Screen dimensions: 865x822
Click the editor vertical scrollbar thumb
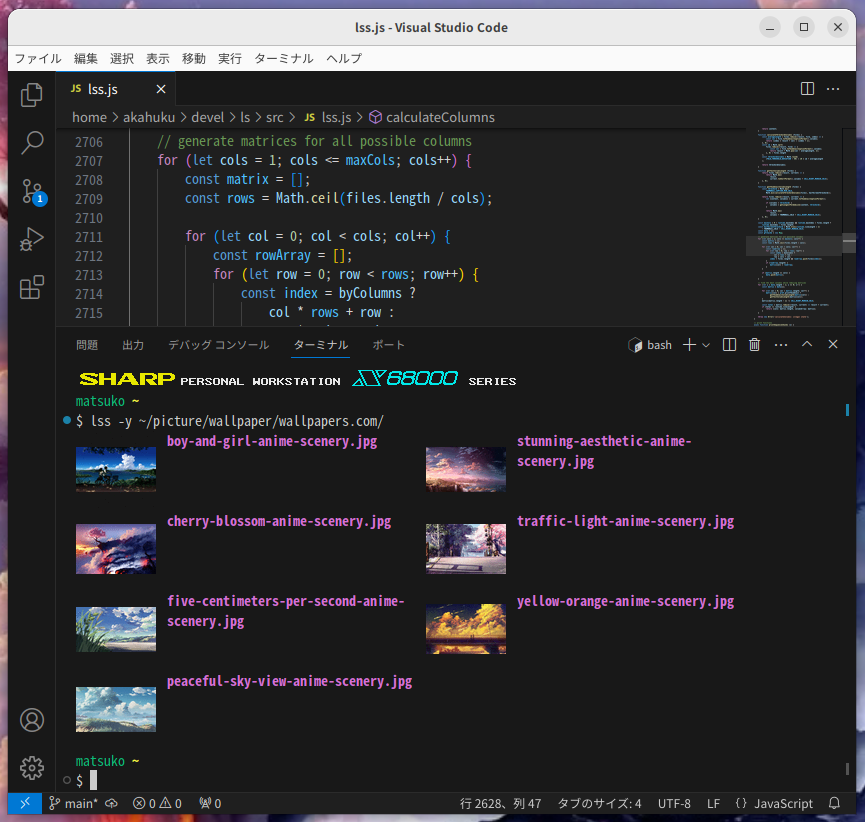coord(849,241)
